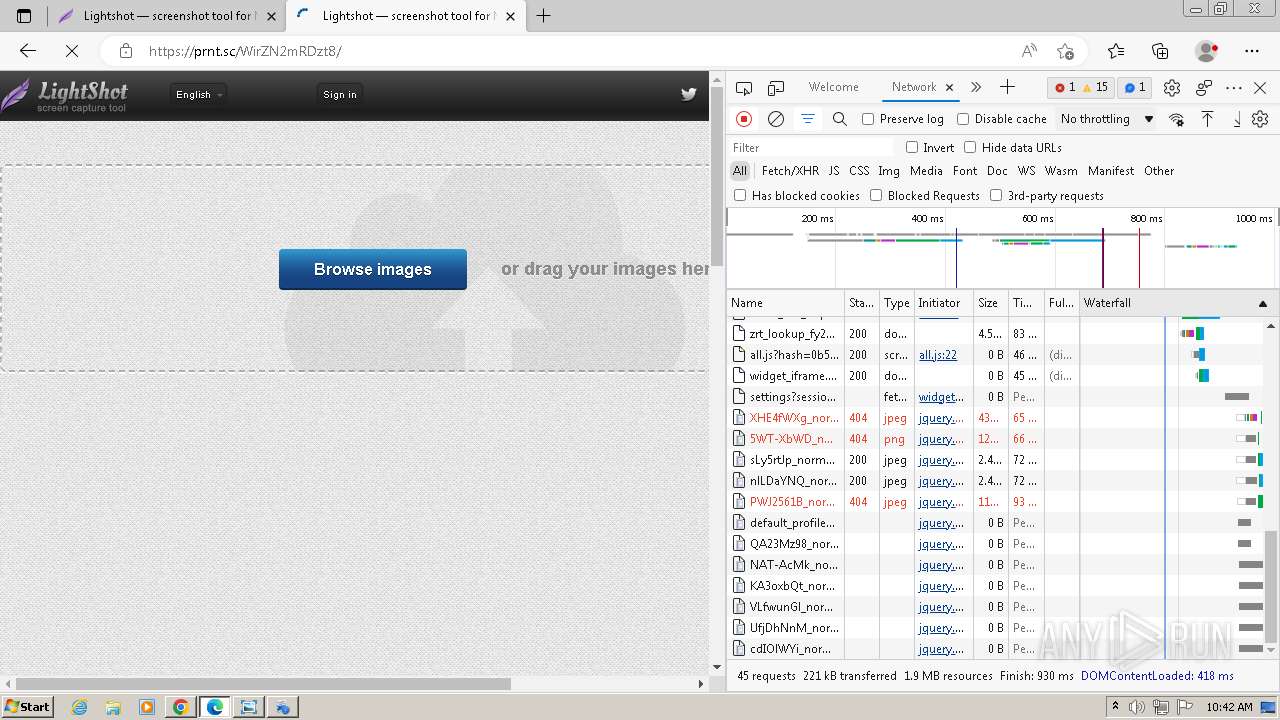Expand more DevTools tabs chevron
Viewport: 1280px width, 720px height.
pos(976,87)
